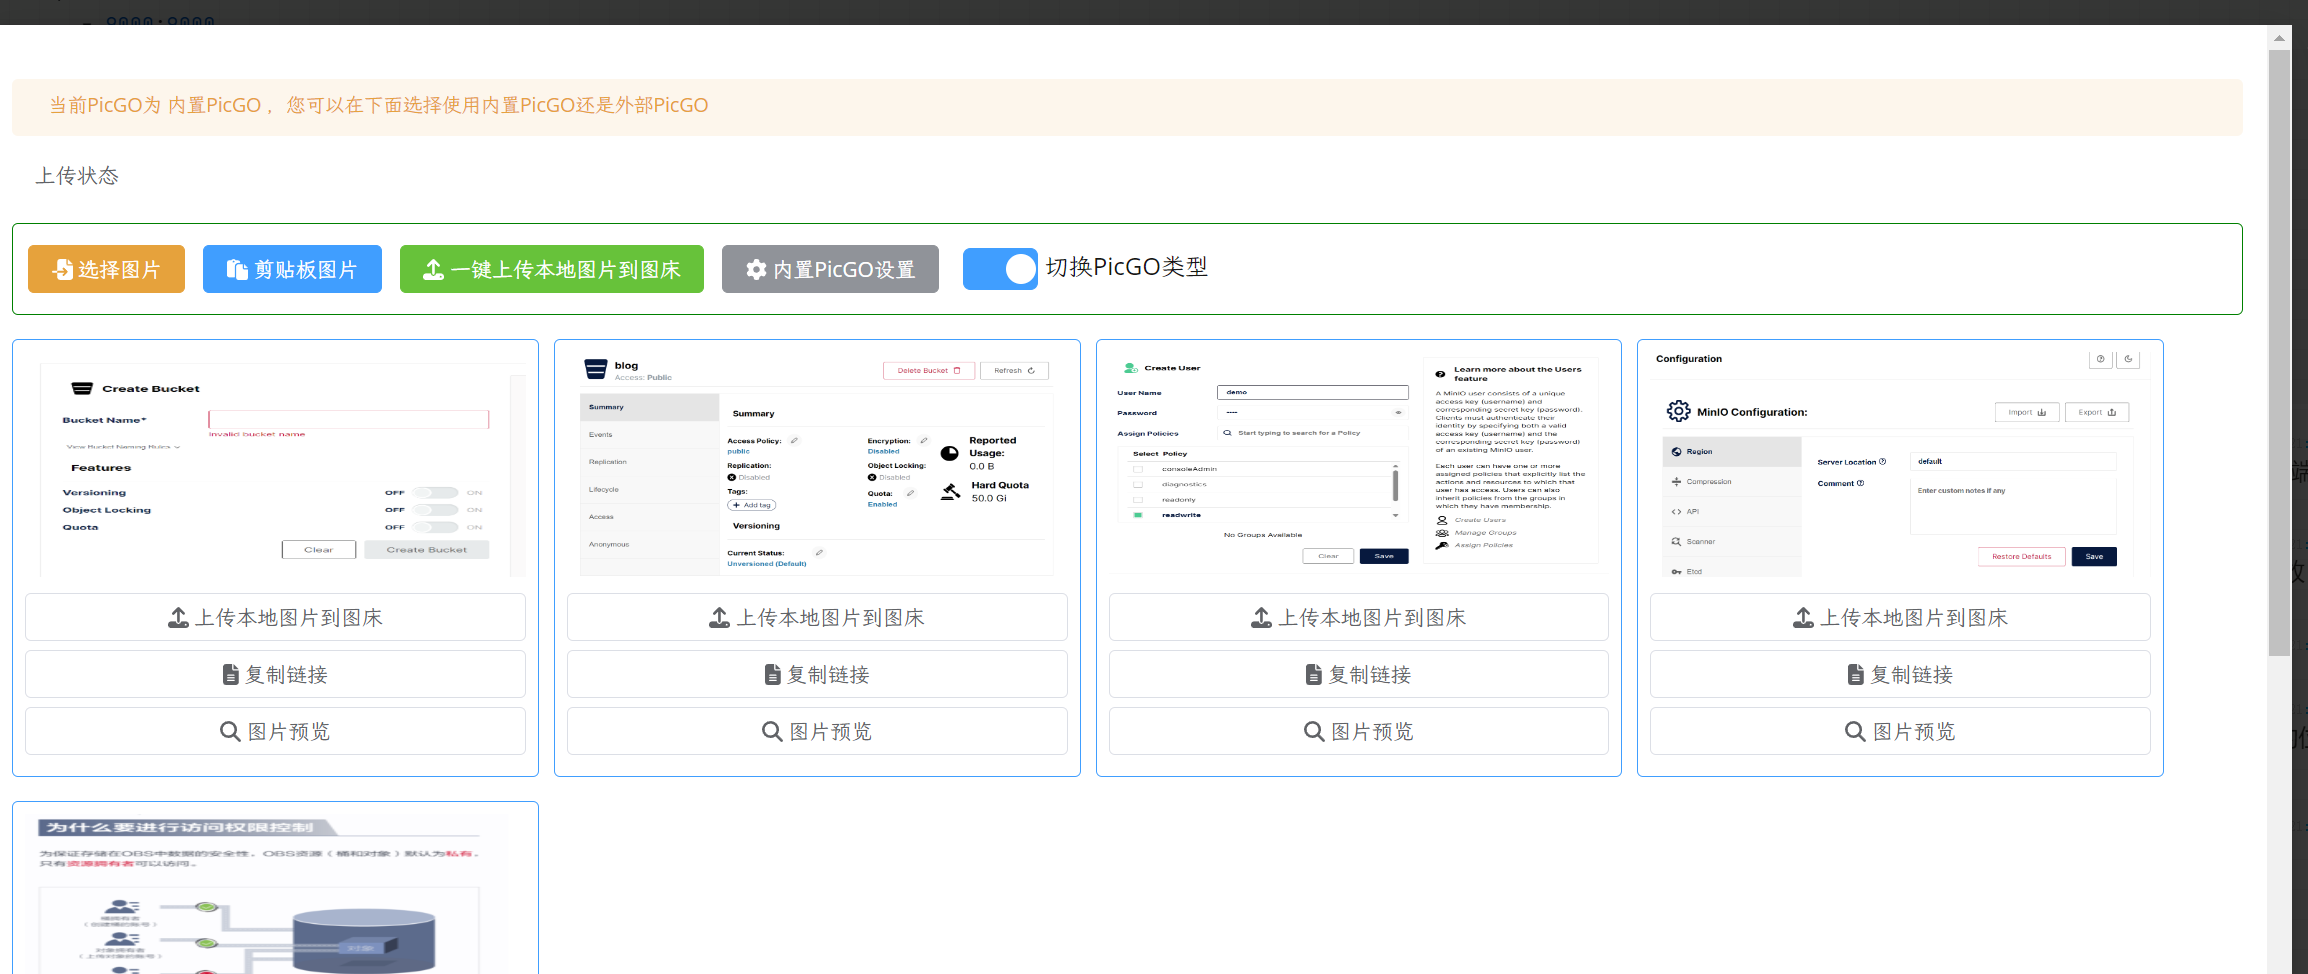Viewport: 2308px width, 974px height.
Task: Click green 一键上传本地图片到图床 button
Action: coord(552,269)
